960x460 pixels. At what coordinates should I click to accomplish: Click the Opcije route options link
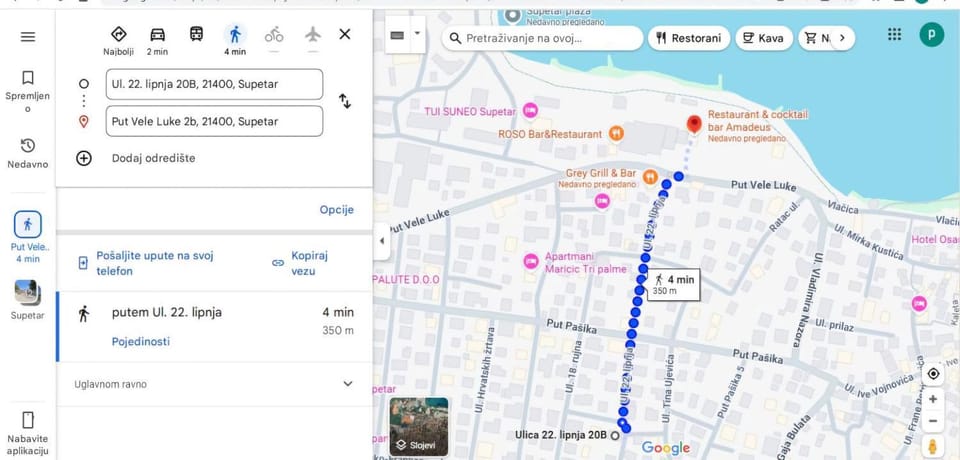[336, 210]
